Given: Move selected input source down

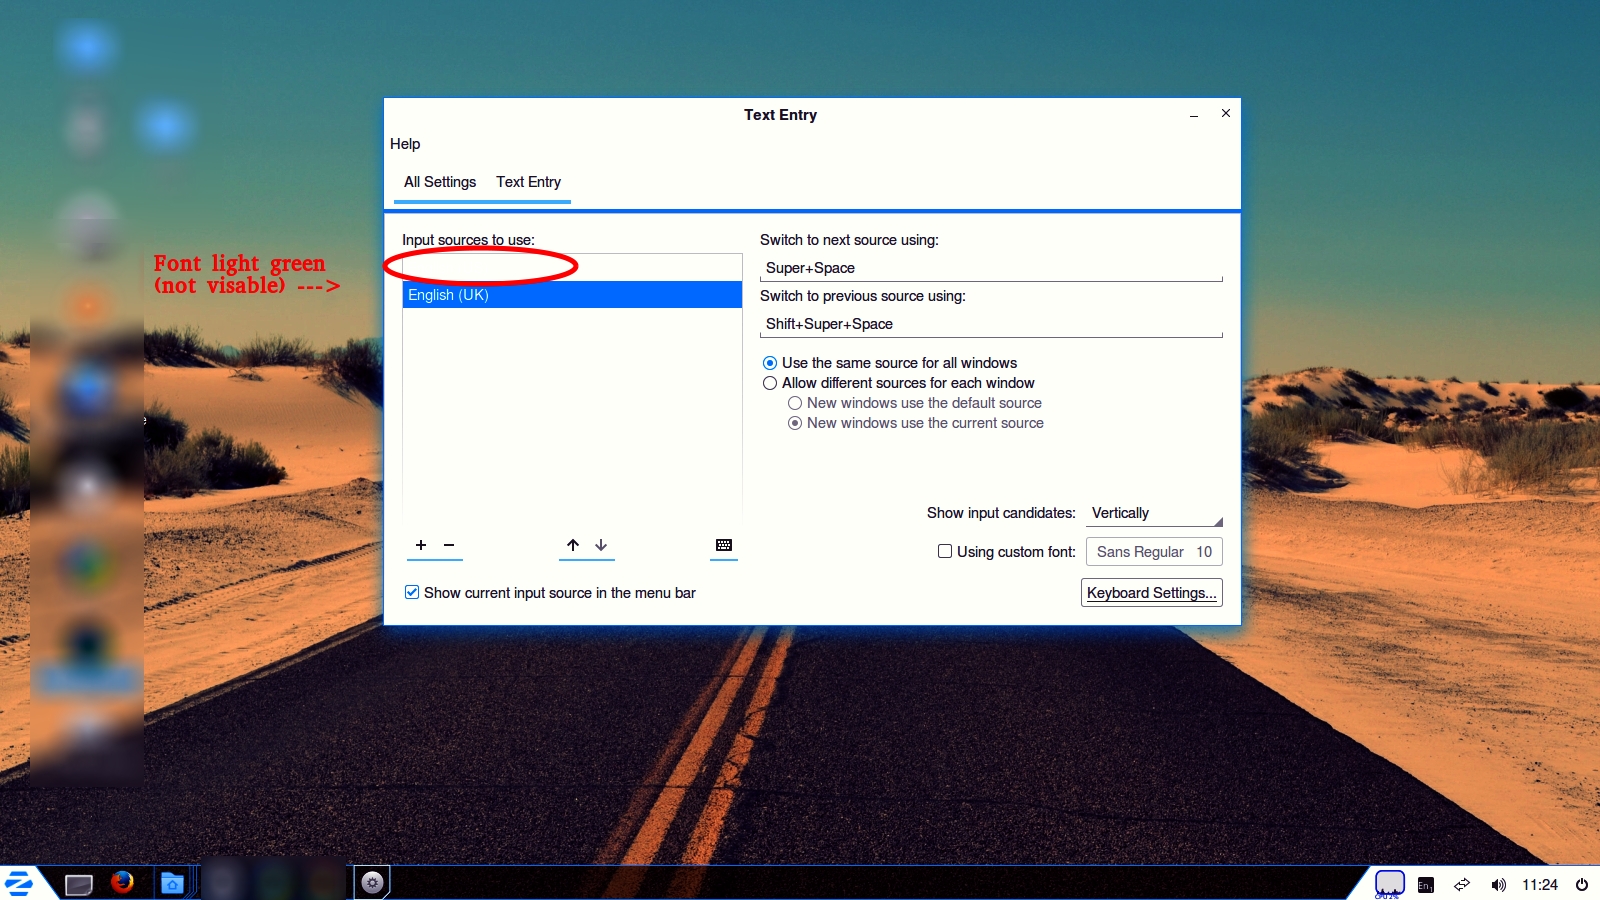Looking at the screenshot, I should click(x=601, y=545).
